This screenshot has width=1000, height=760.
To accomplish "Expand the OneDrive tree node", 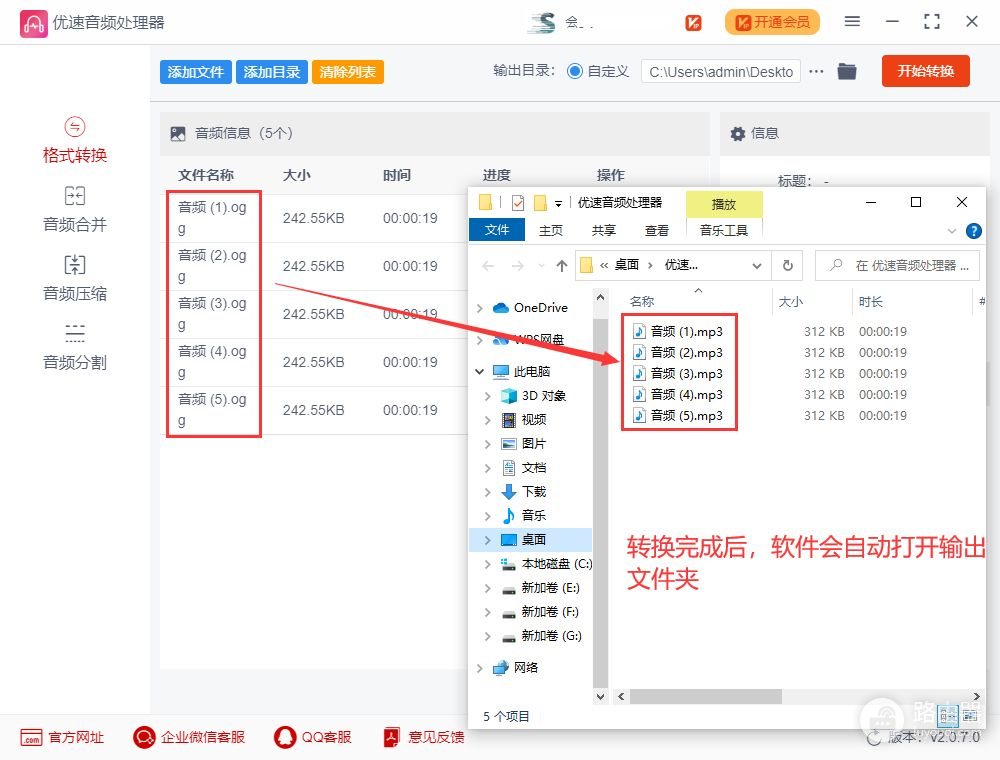I will pyautogui.click(x=483, y=308).
